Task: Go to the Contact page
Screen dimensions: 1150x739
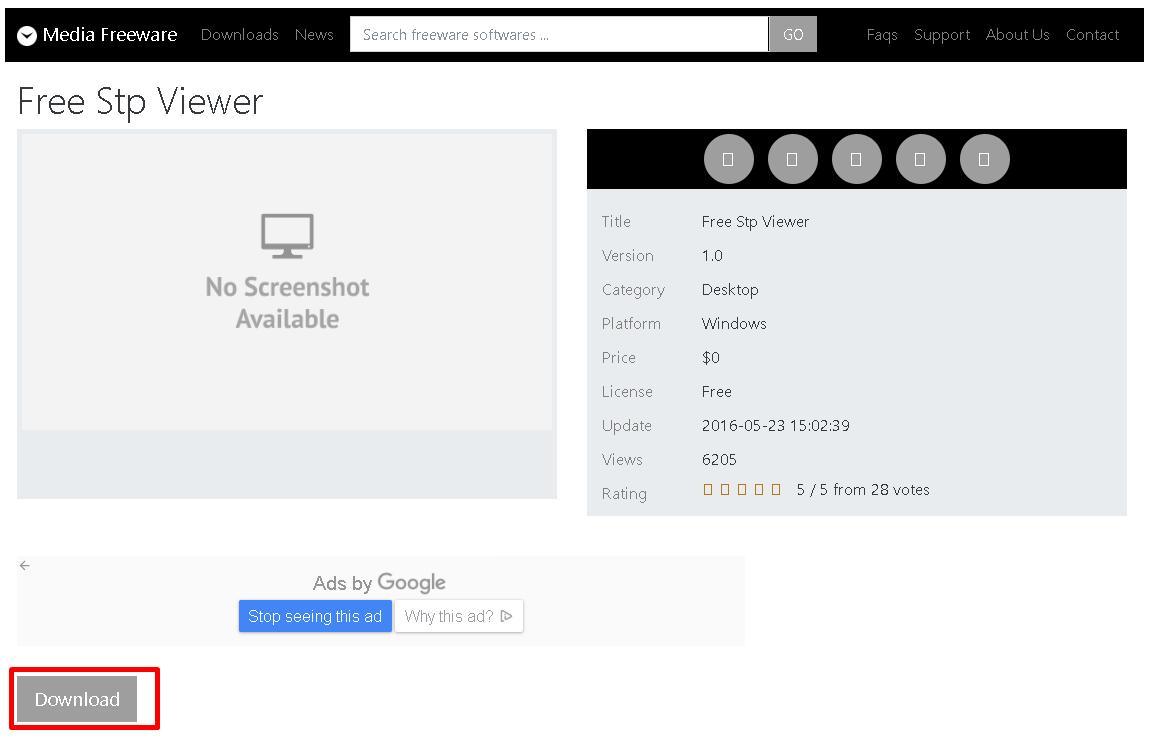Action: click(1092, 35)
